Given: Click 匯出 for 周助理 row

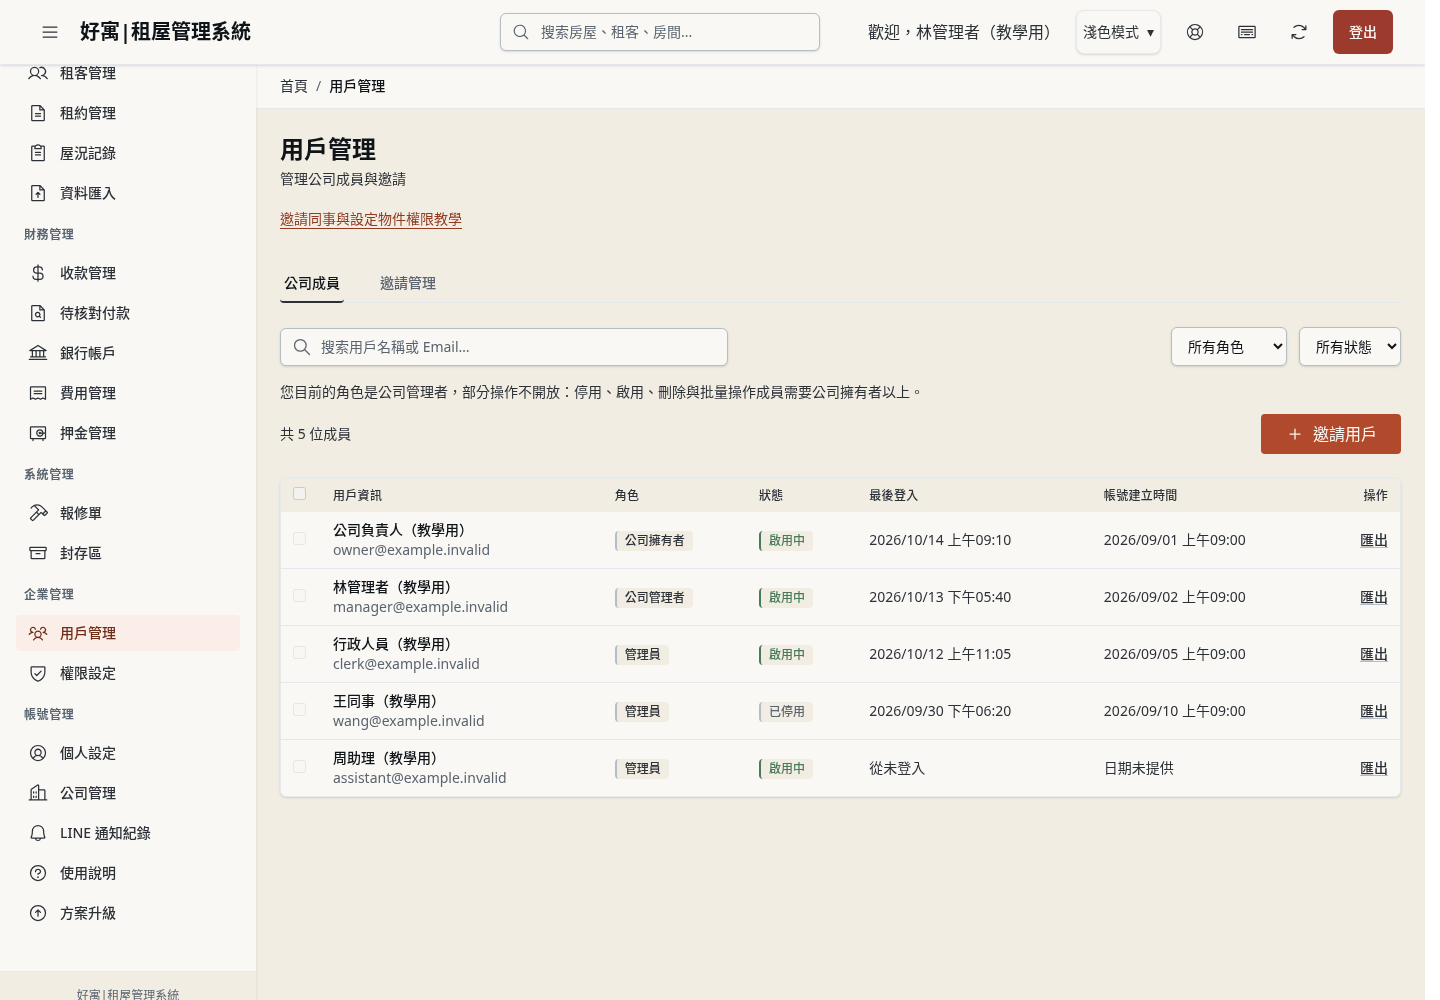Looking at the screenshot, I should click(1374, 768).
